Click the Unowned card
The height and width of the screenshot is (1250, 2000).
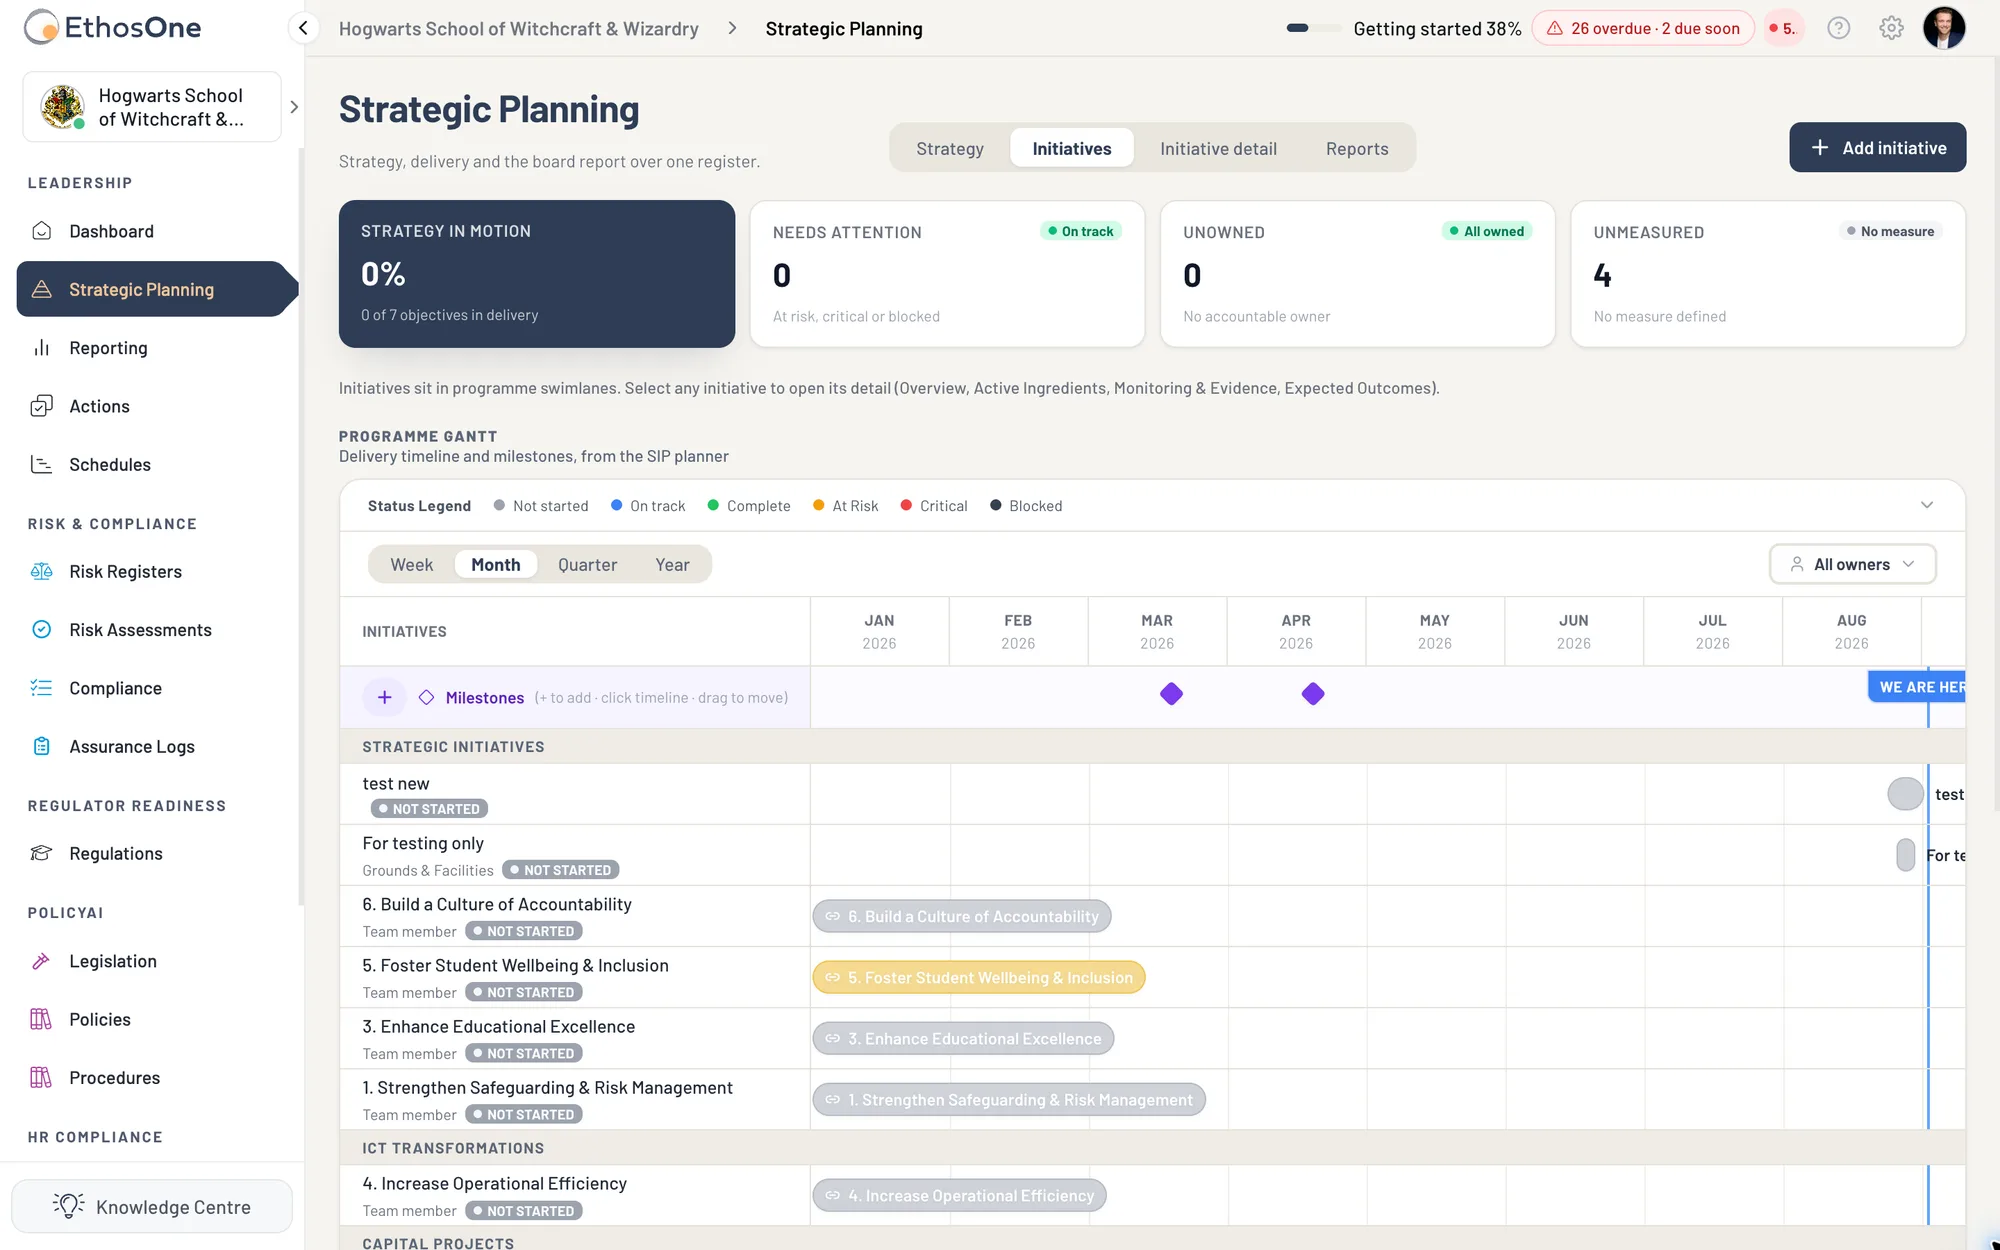(1357, 273)
